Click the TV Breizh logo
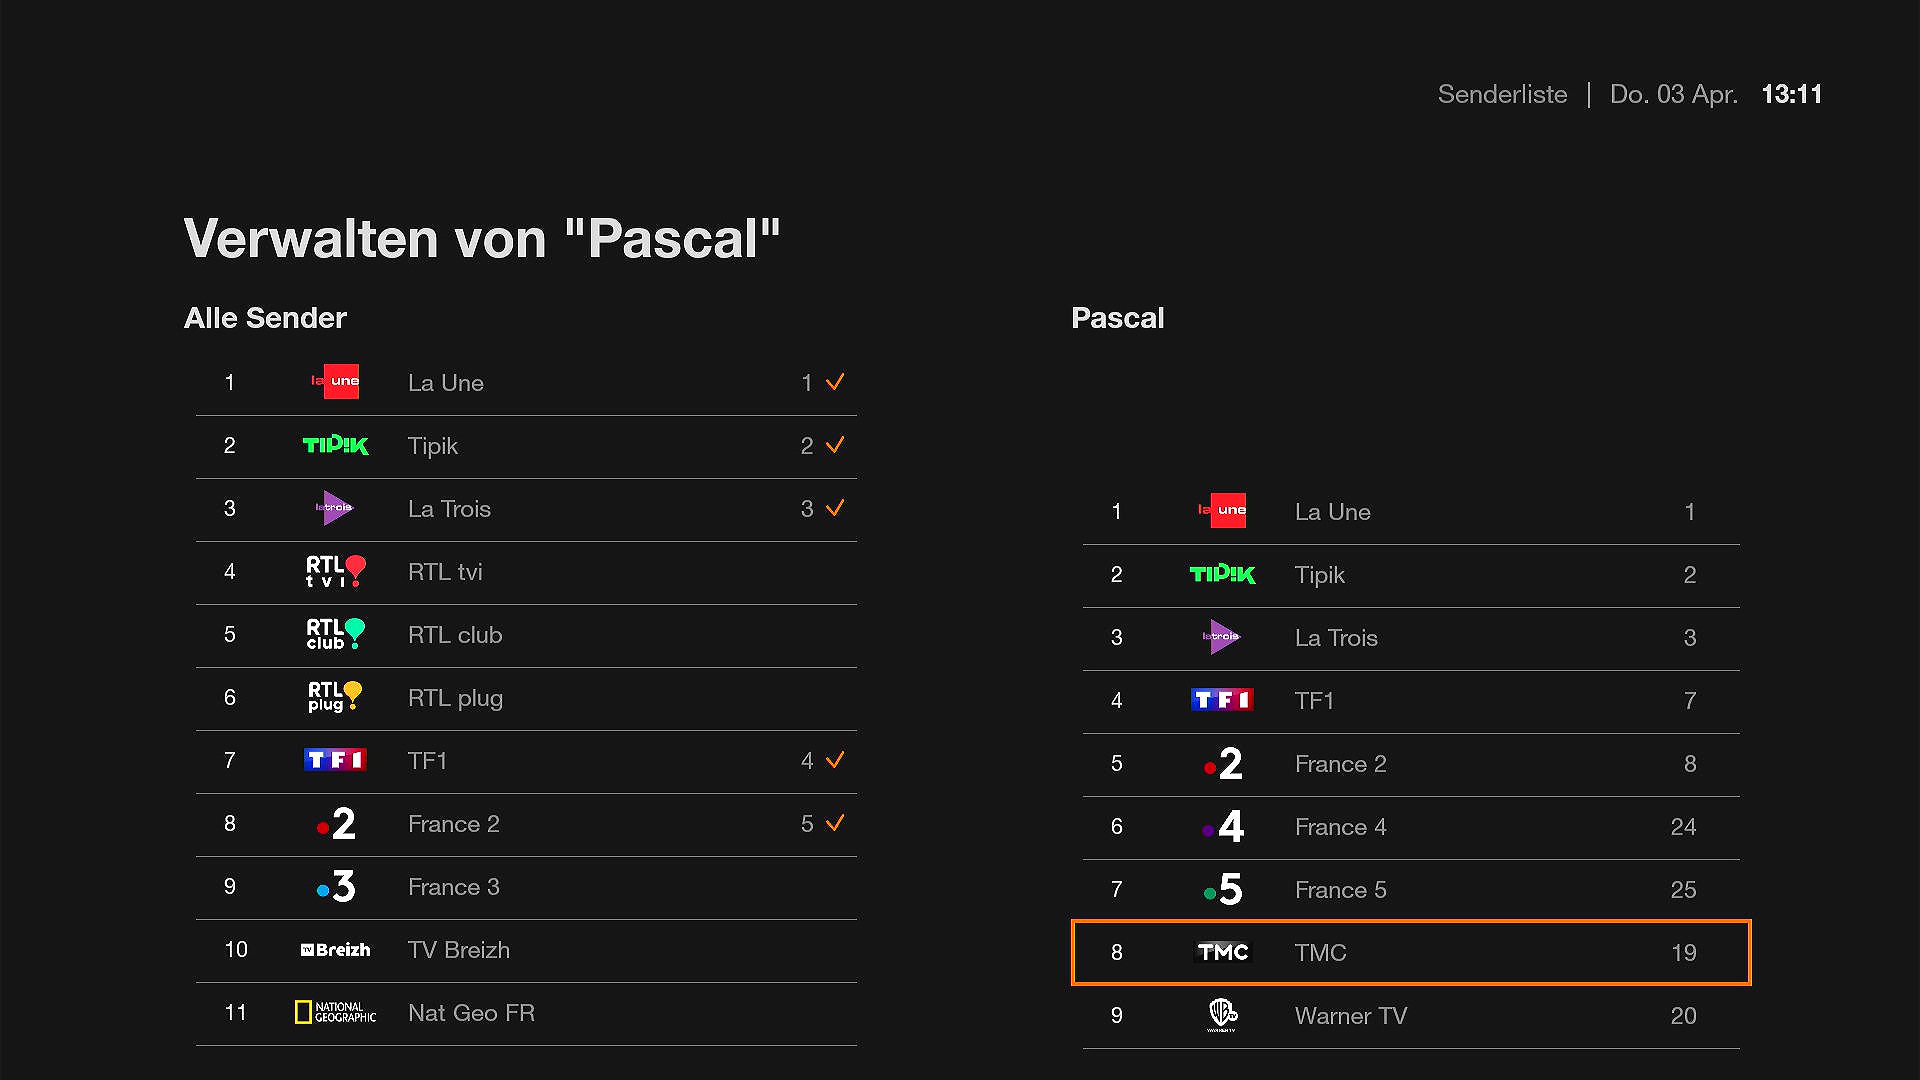 point(335,950)
